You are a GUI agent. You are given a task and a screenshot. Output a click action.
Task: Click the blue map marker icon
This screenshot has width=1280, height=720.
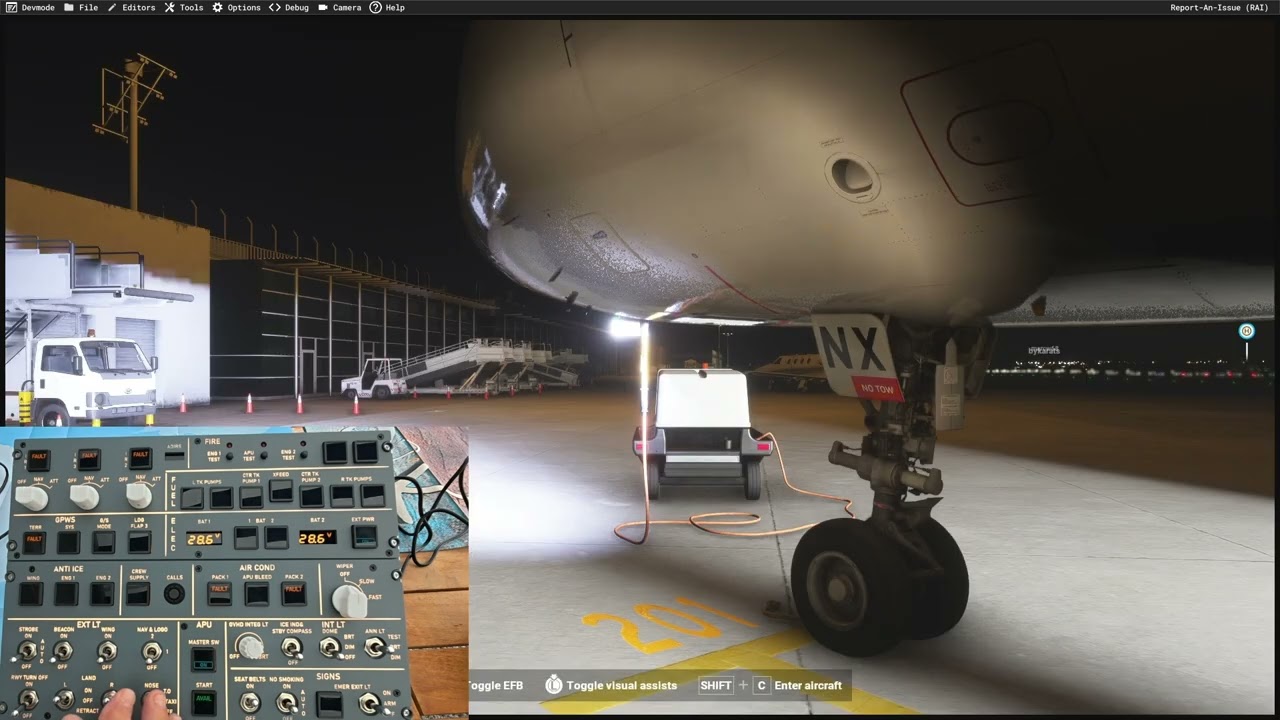[x=1246, y=331]
